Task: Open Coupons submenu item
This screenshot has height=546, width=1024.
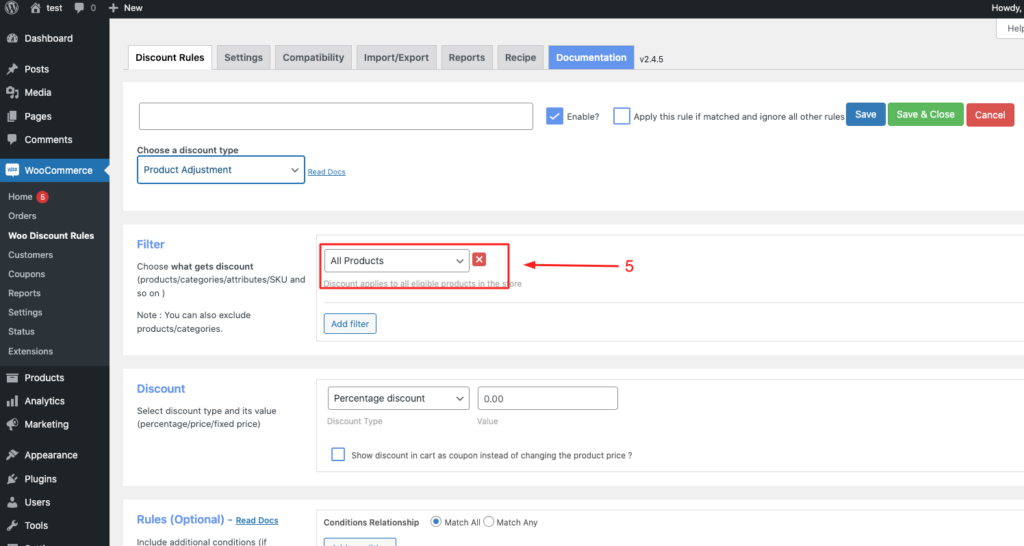Action: pyautogui.click(x=27, y=274)
